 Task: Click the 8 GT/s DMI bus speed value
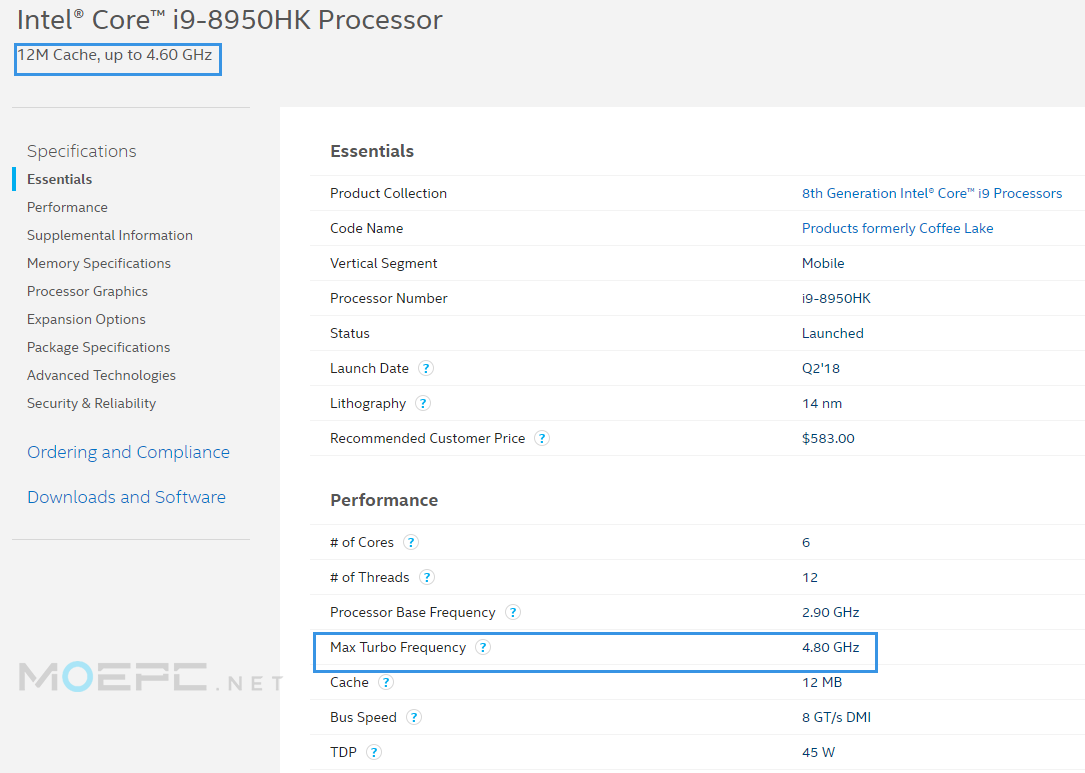pos(836,717)
